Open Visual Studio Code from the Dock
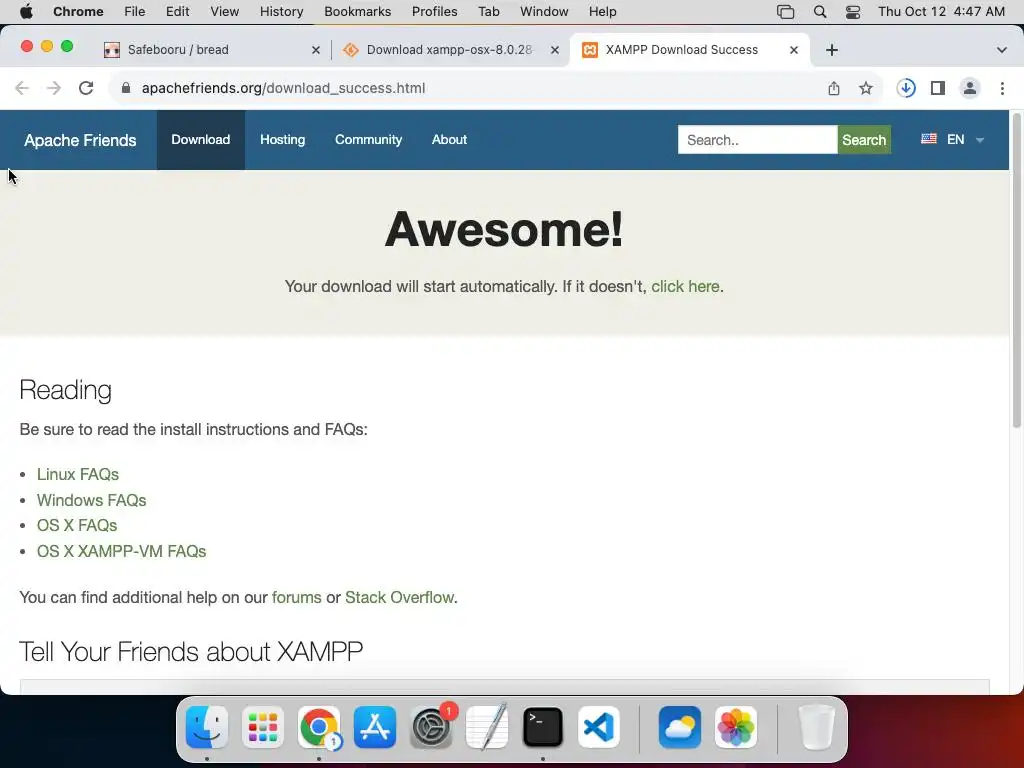This screenshot has height=768, width=1024. (x=599, y=727)
